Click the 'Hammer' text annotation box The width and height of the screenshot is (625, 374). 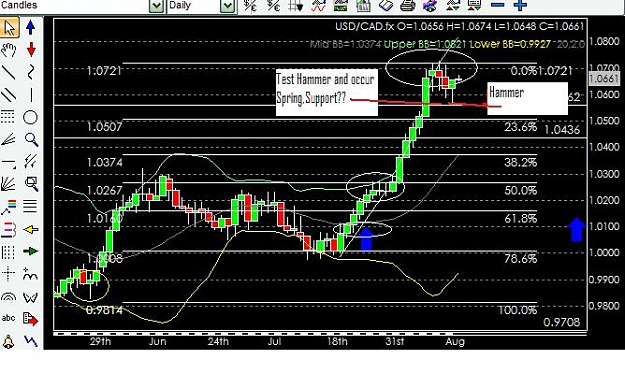527,98
